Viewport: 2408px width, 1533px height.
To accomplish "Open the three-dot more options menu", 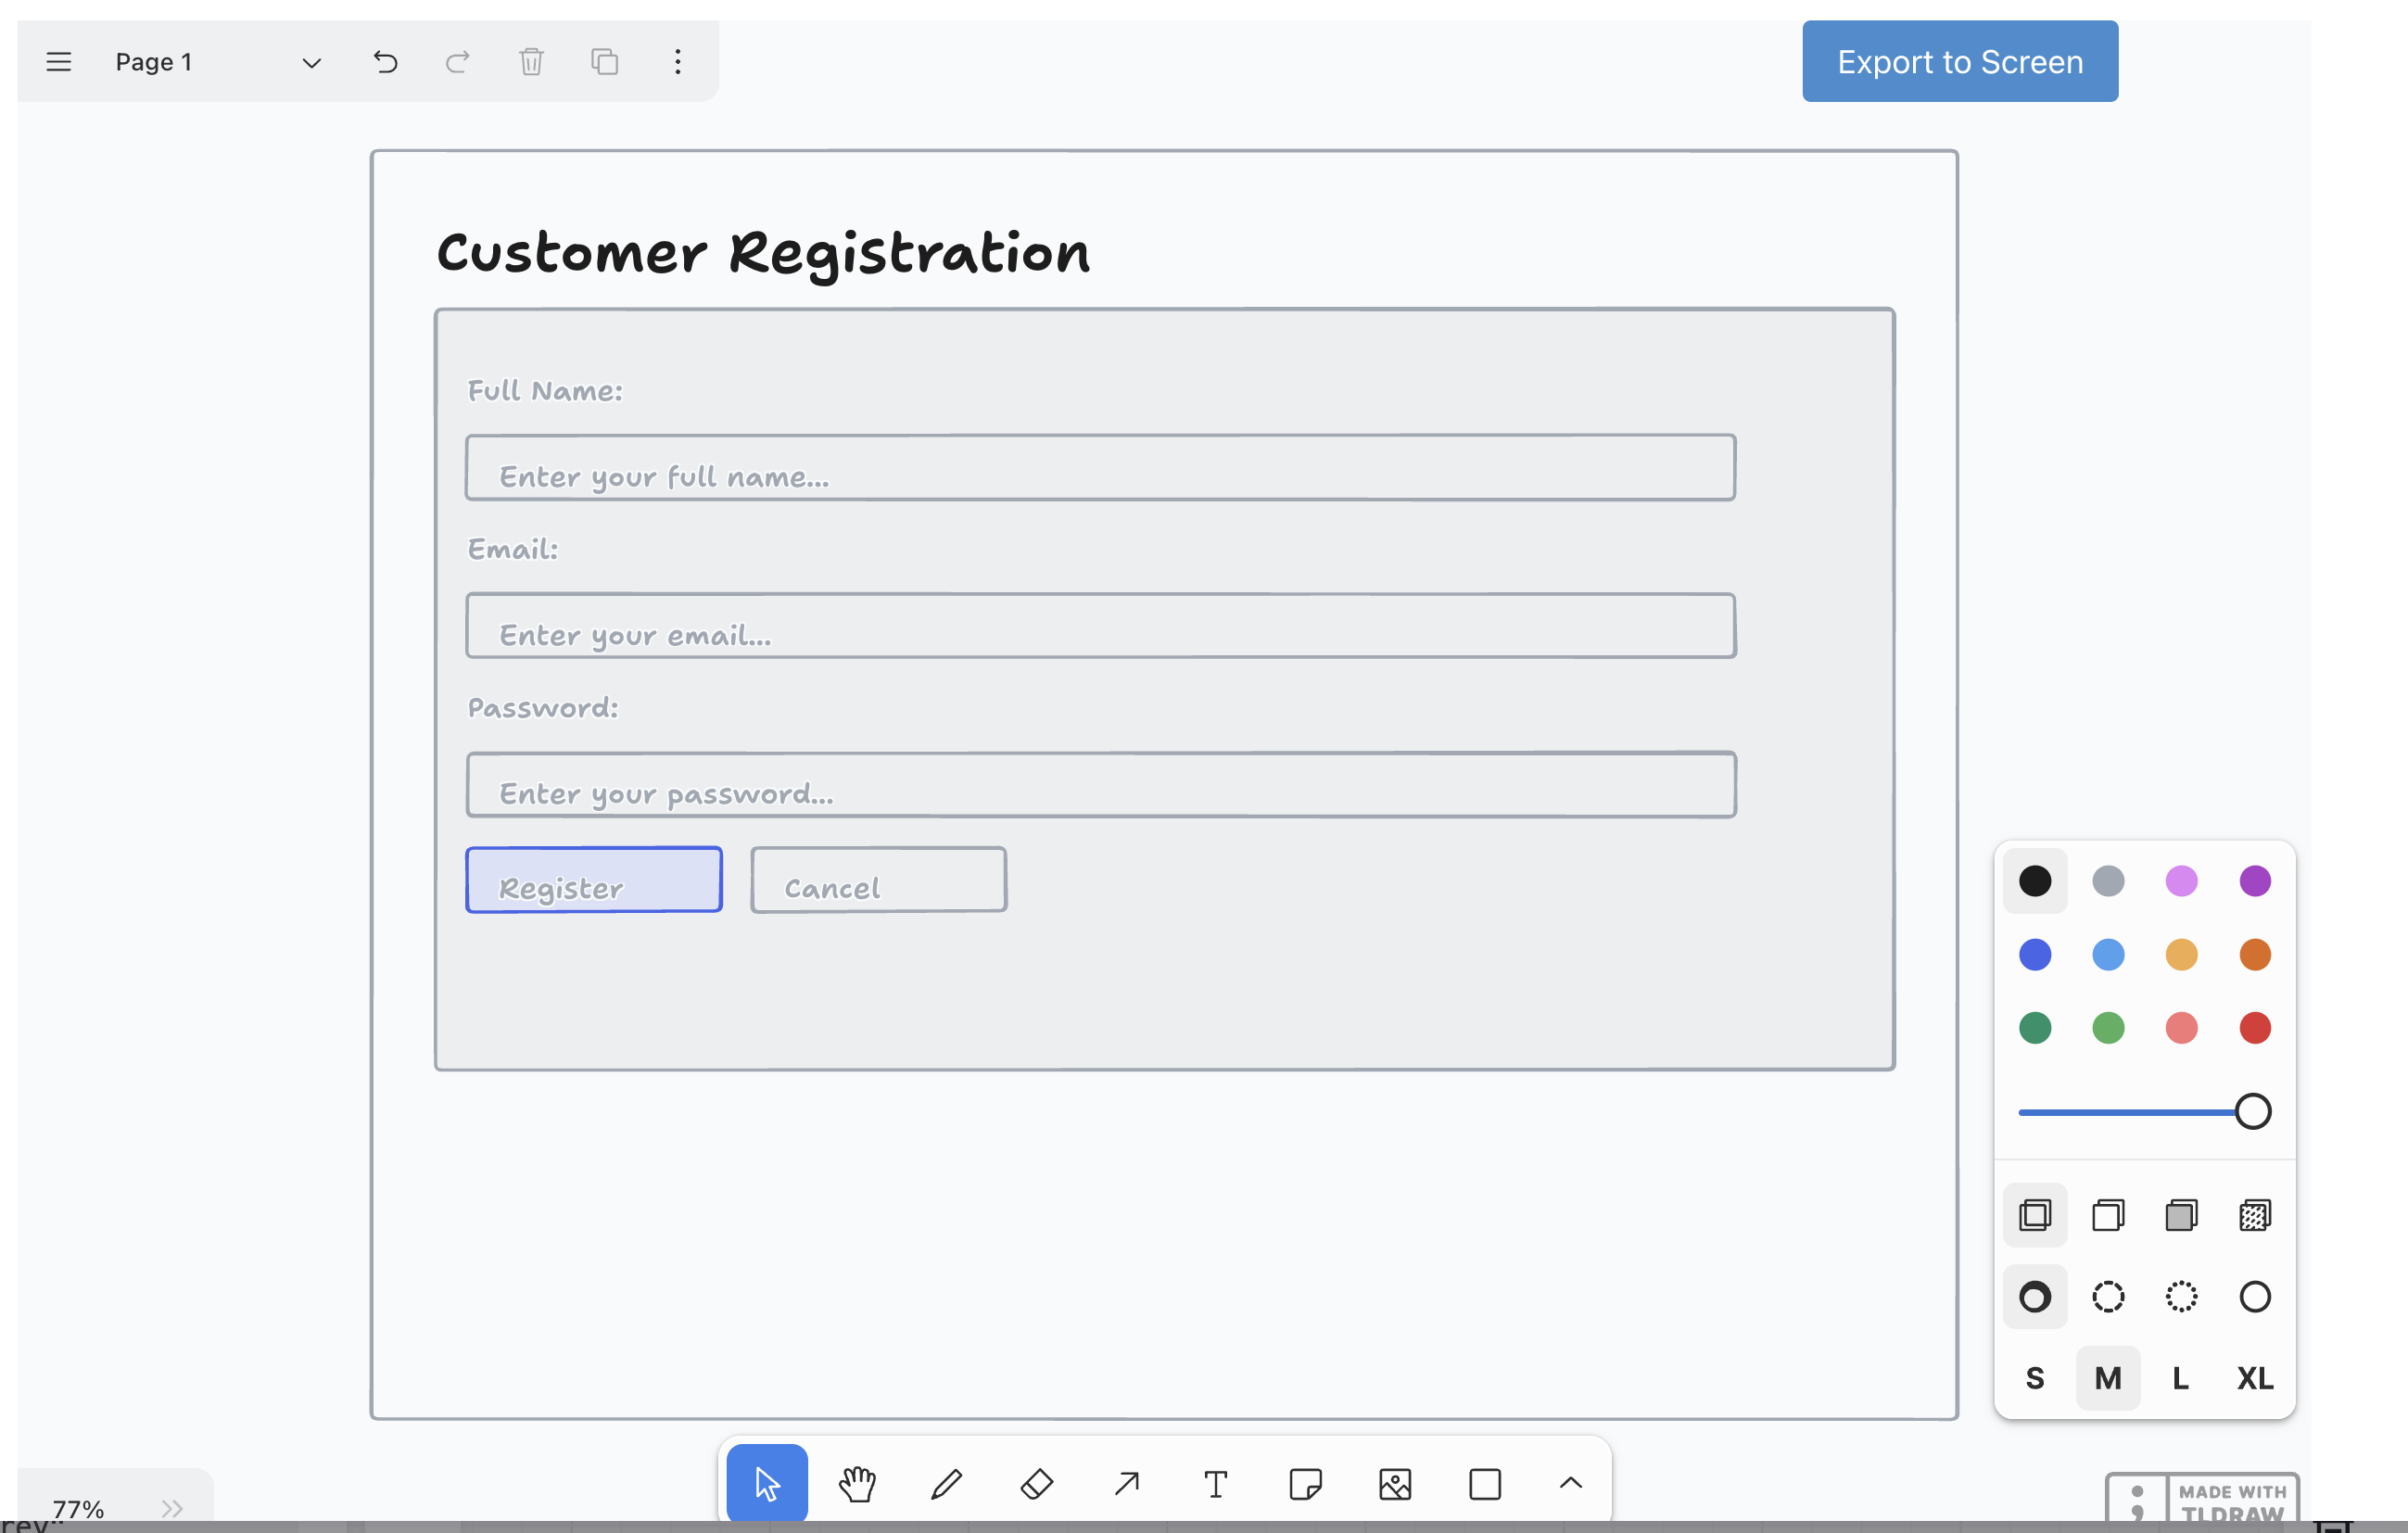I will 677,62.
